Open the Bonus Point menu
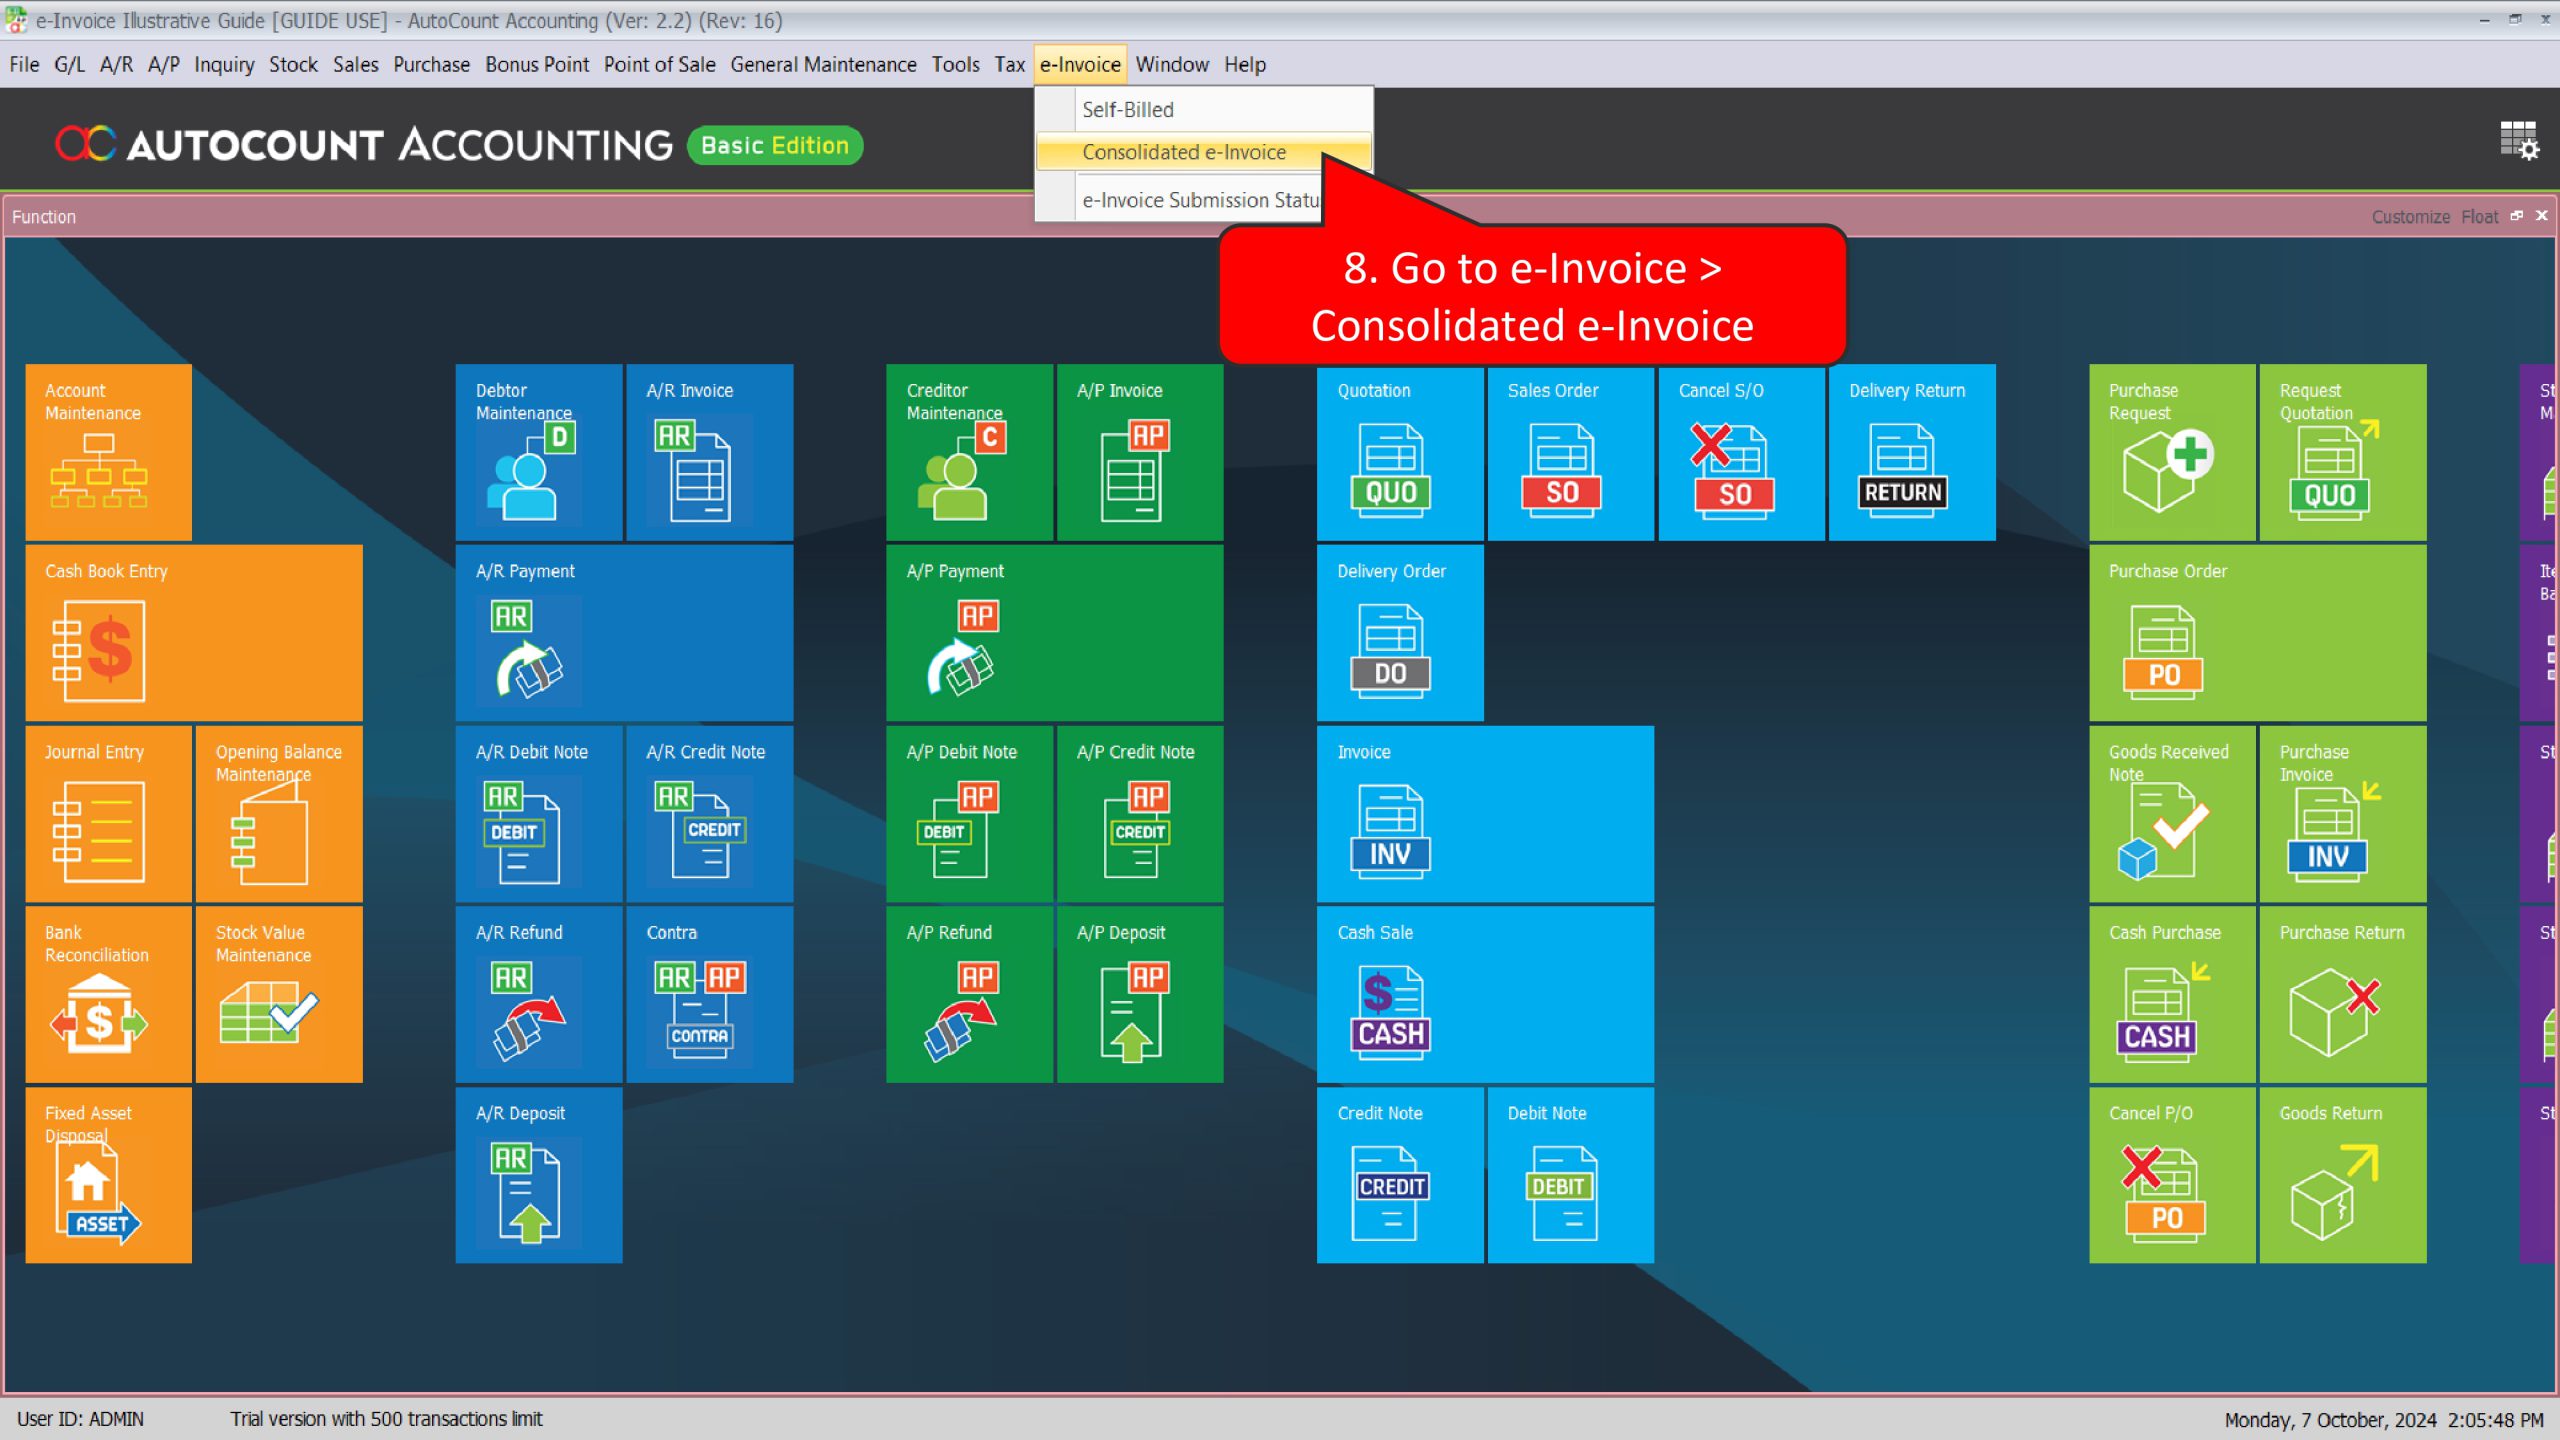 [x=537, y=64]
